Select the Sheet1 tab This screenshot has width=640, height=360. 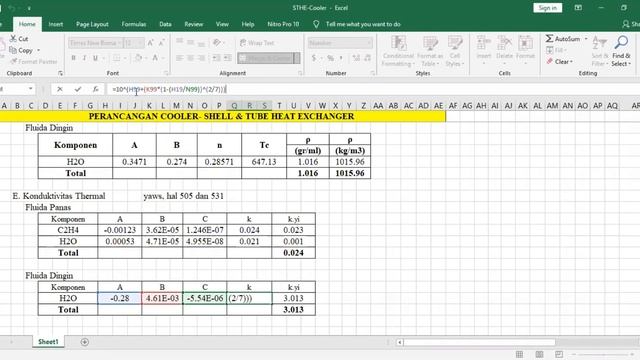coord(48,342)
